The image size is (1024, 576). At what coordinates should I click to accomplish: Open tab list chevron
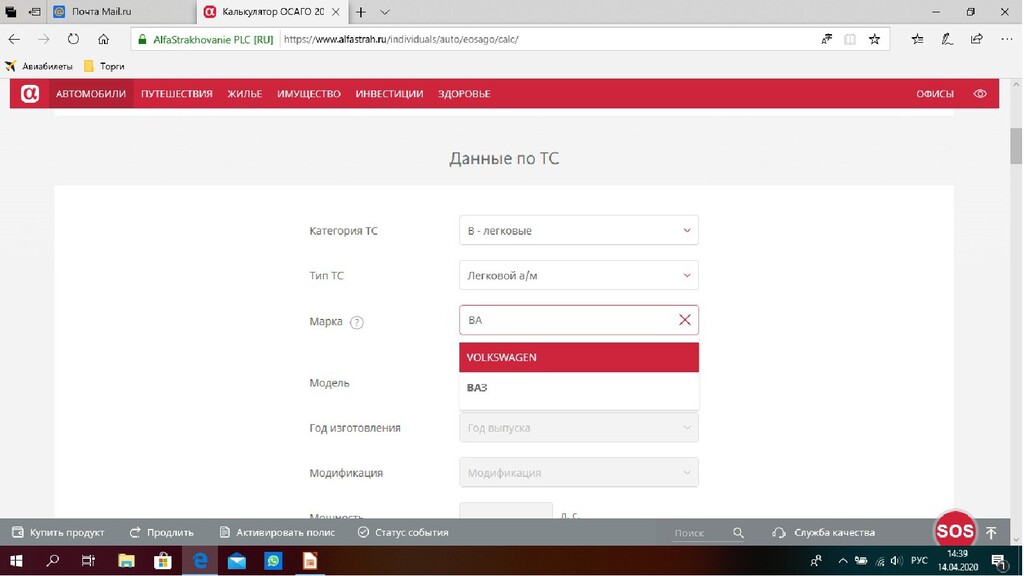(385, 12)
